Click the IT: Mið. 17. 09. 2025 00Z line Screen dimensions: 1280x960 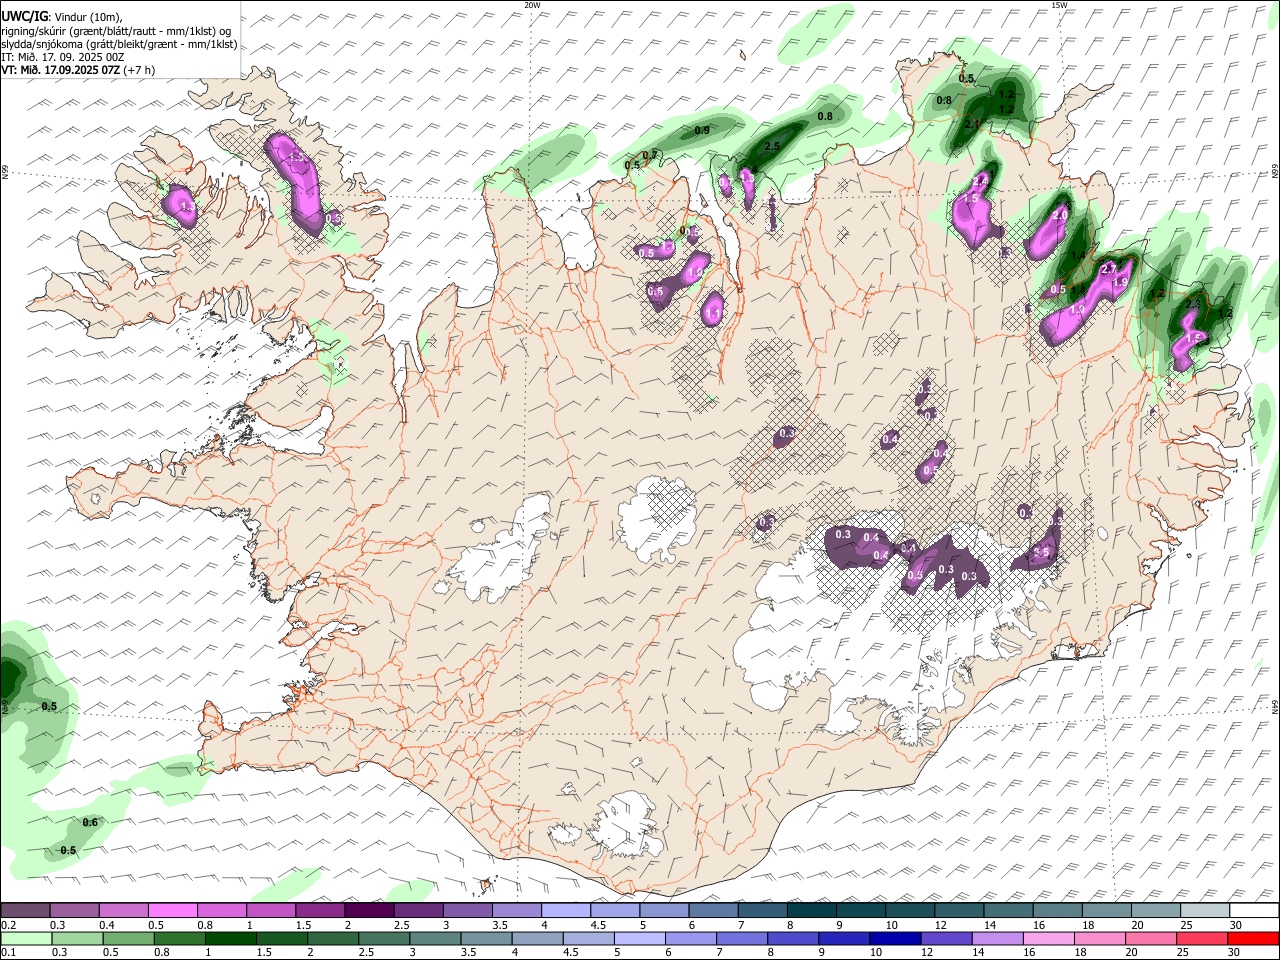[63, 57]
